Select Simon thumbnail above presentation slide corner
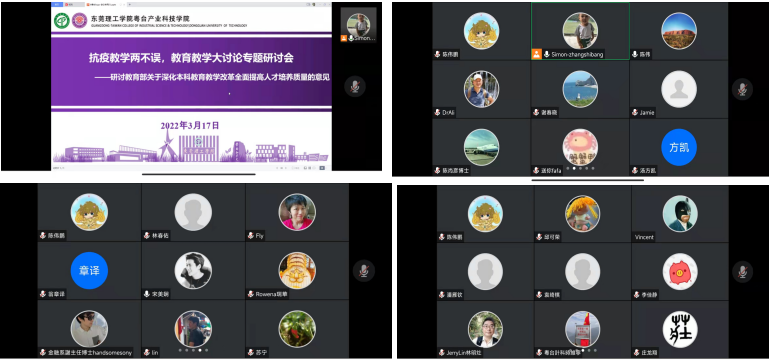This screenshot has height=360, width=769. tap(359, 25)
